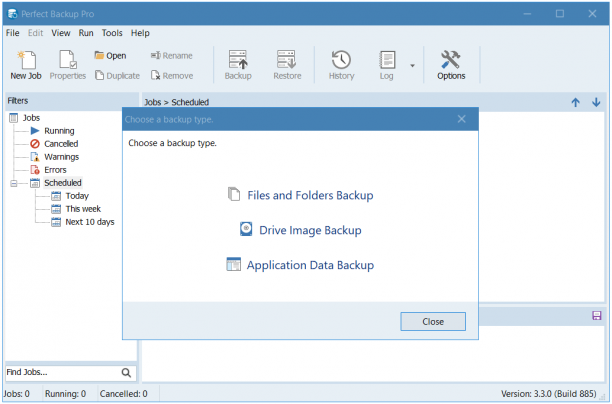Collapse the Scheduled tree node
The image size is (612, 404).
coord(14,183)
